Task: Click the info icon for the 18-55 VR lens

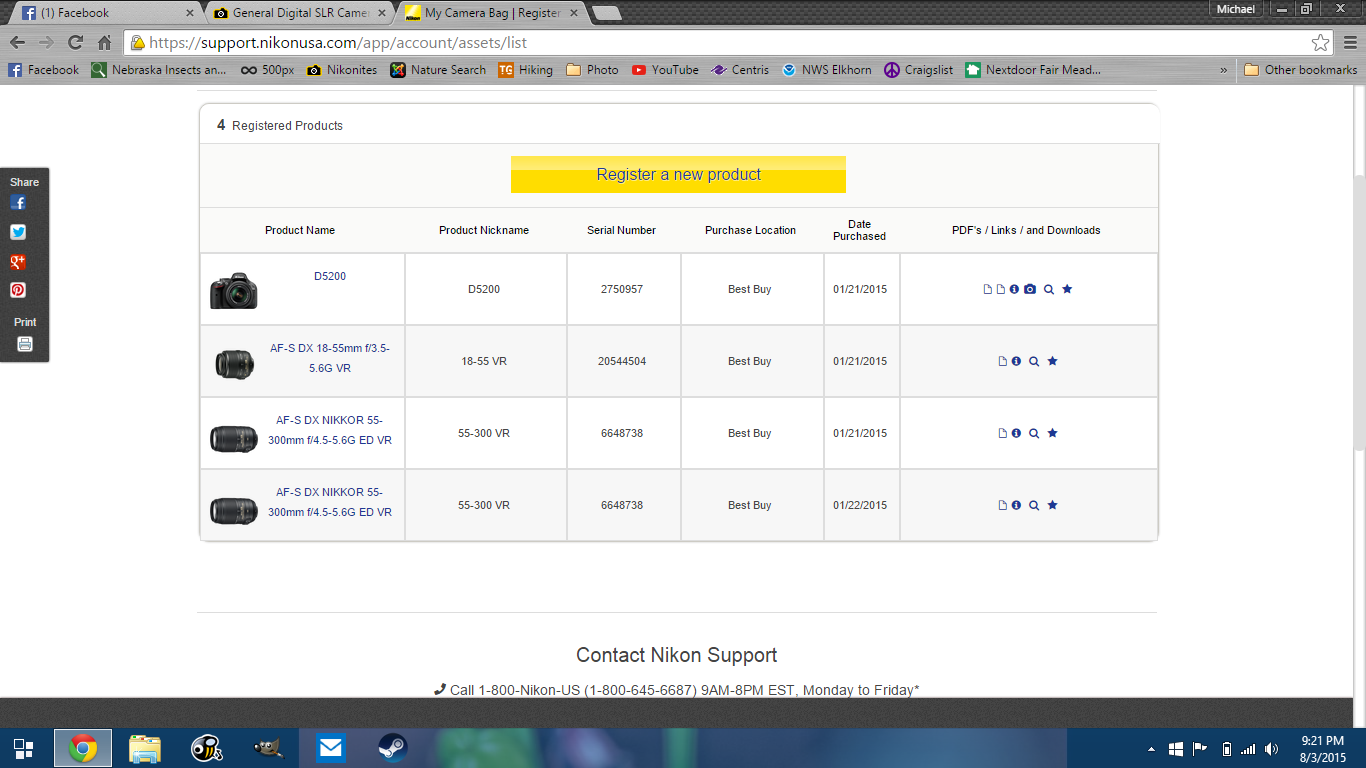Action: pos(1016,361)
